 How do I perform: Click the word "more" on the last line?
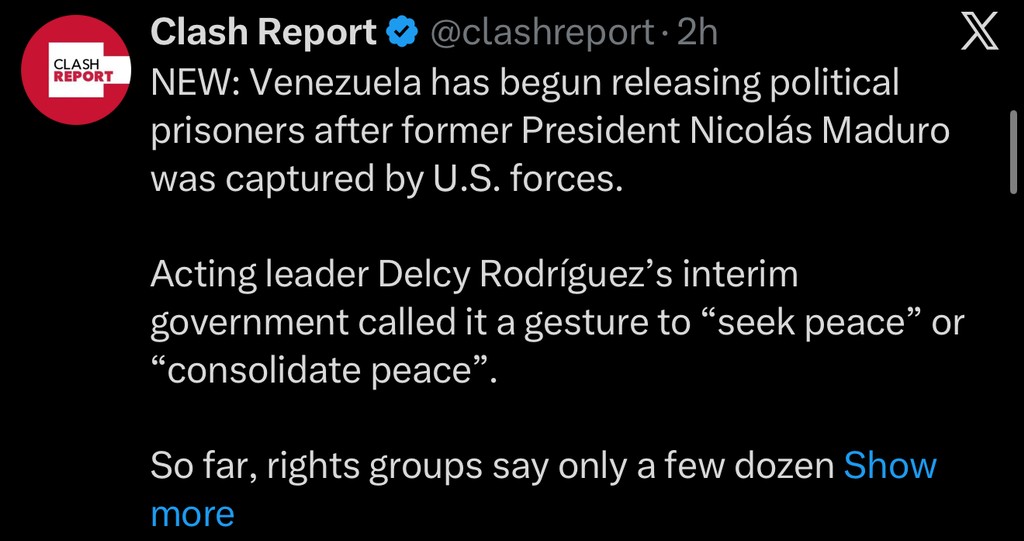point(192,514)
